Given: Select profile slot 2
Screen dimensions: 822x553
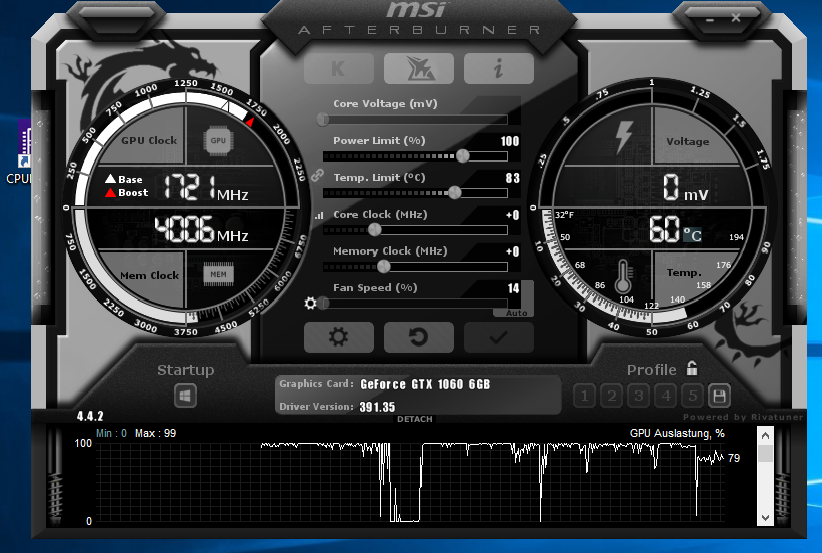Looking at the screenshot, I should (x=611, y=396).
